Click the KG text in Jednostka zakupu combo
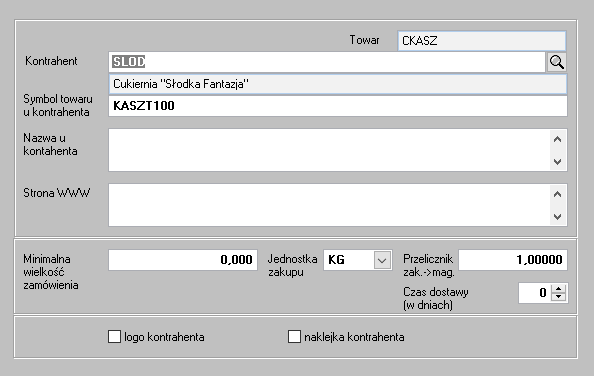Viewport: 594px width, 376px height. pyautogui.click(x=336, y=260)
